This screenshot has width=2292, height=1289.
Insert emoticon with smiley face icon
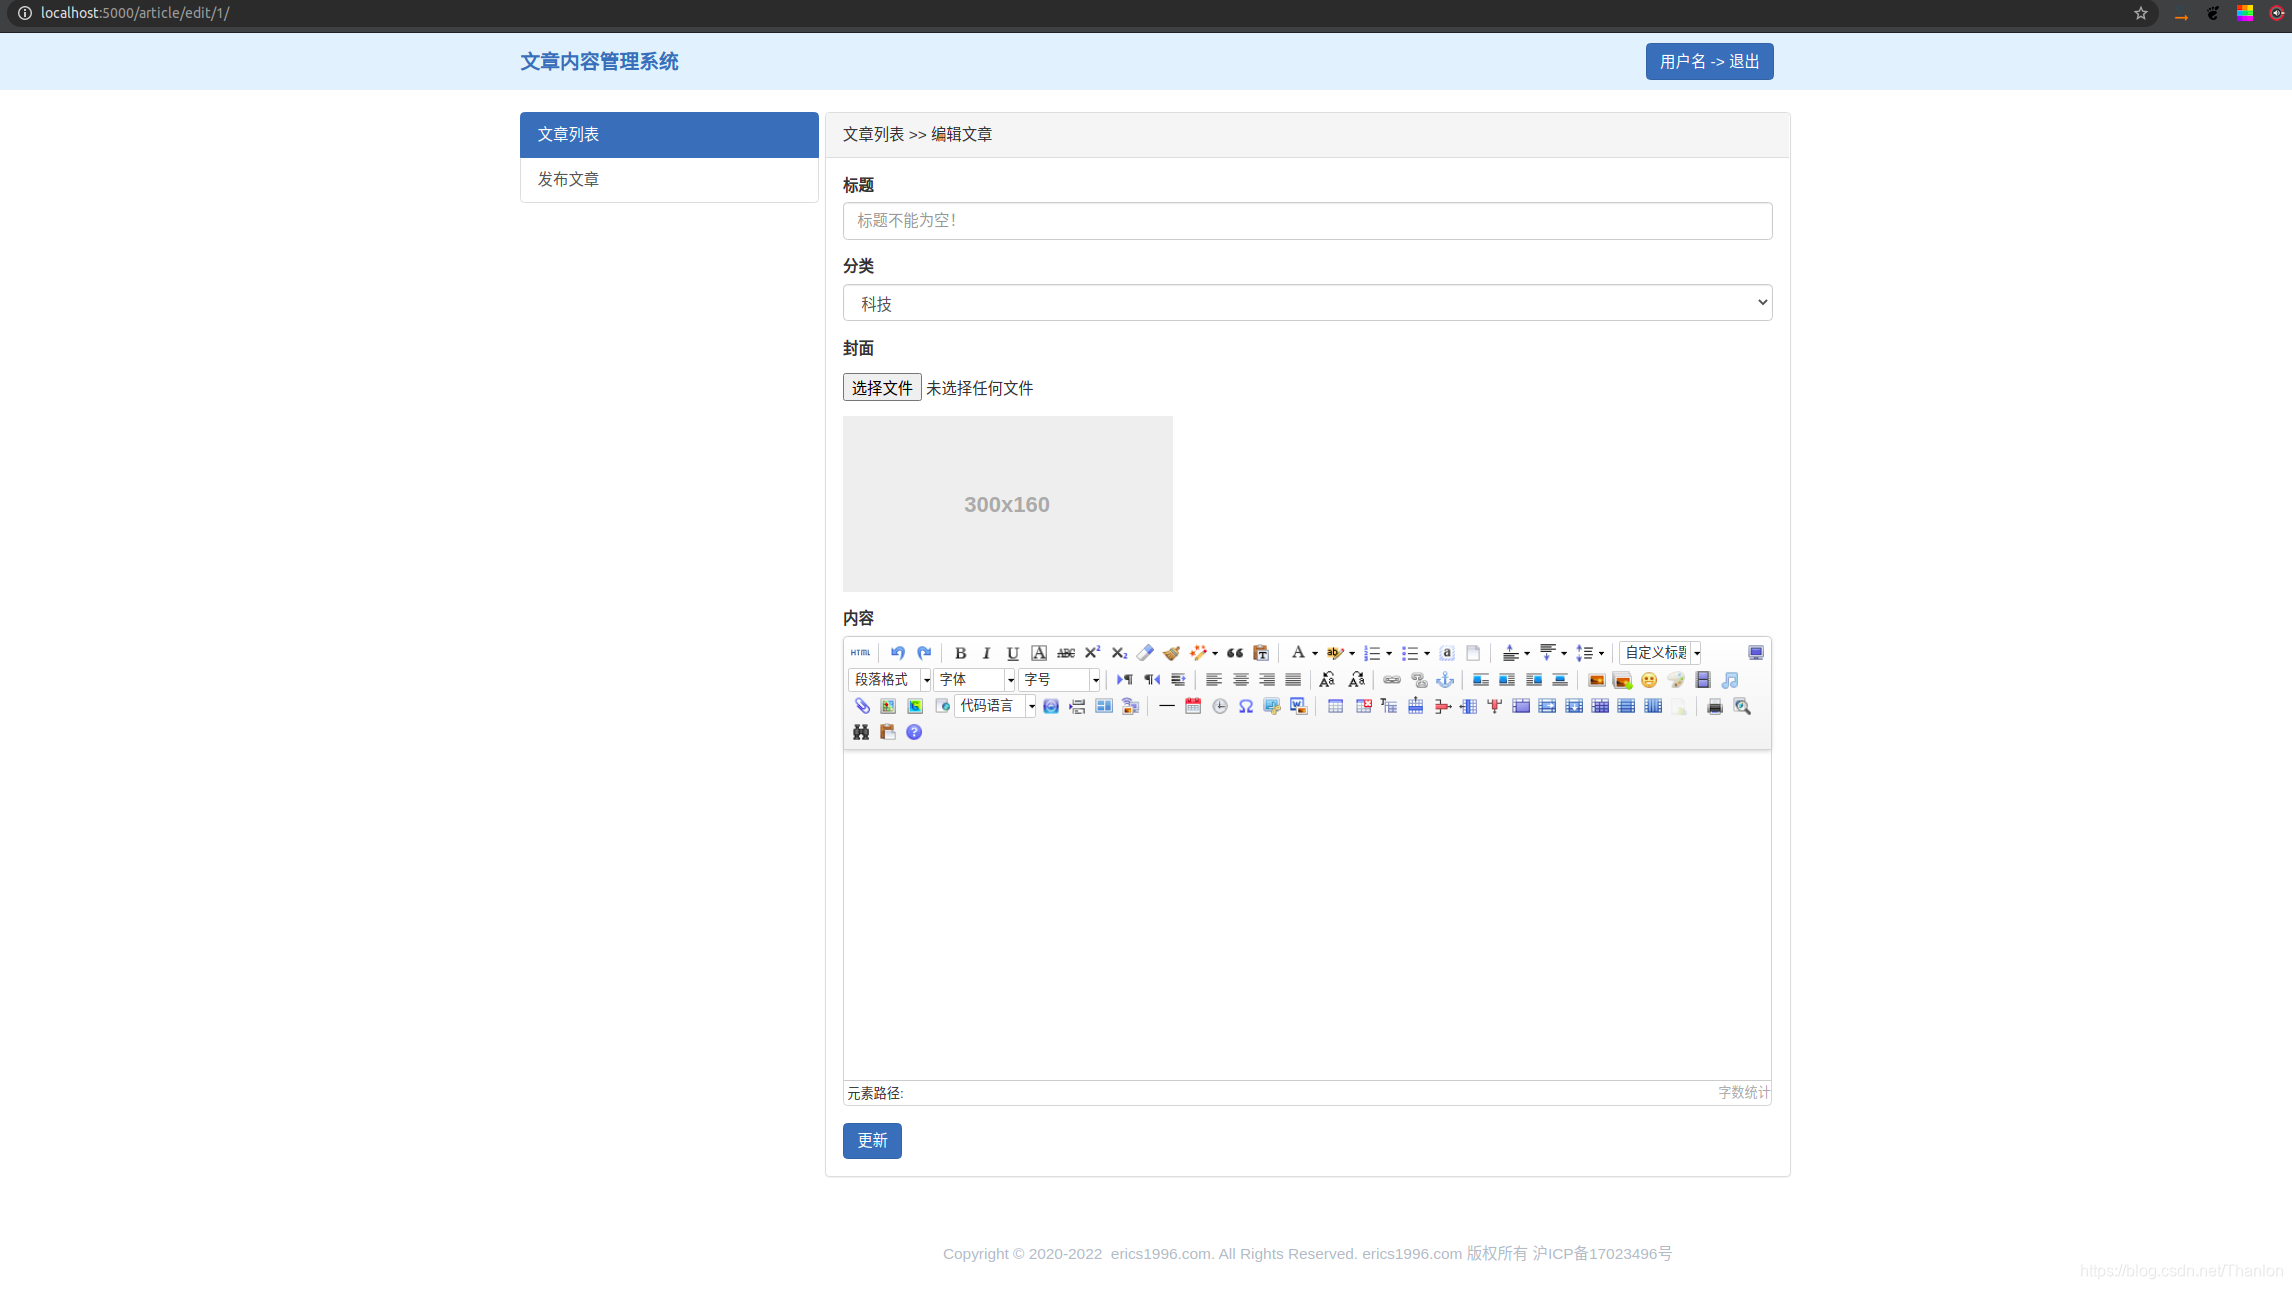(1649, 680)
